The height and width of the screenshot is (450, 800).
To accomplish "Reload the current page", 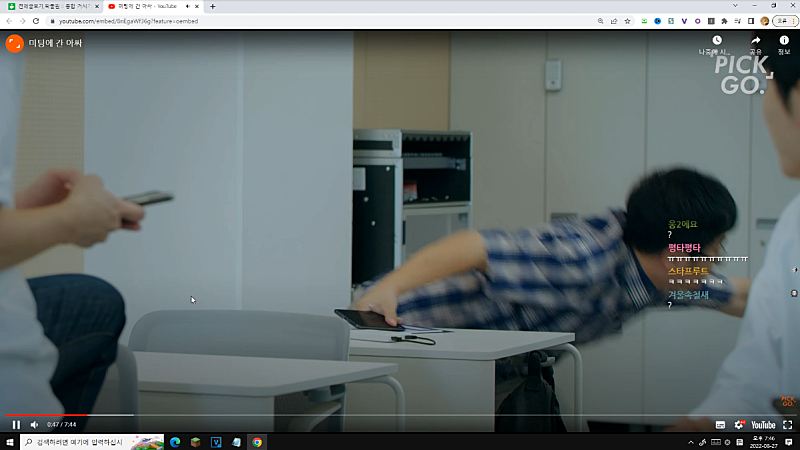I will (x=36, y=21).
